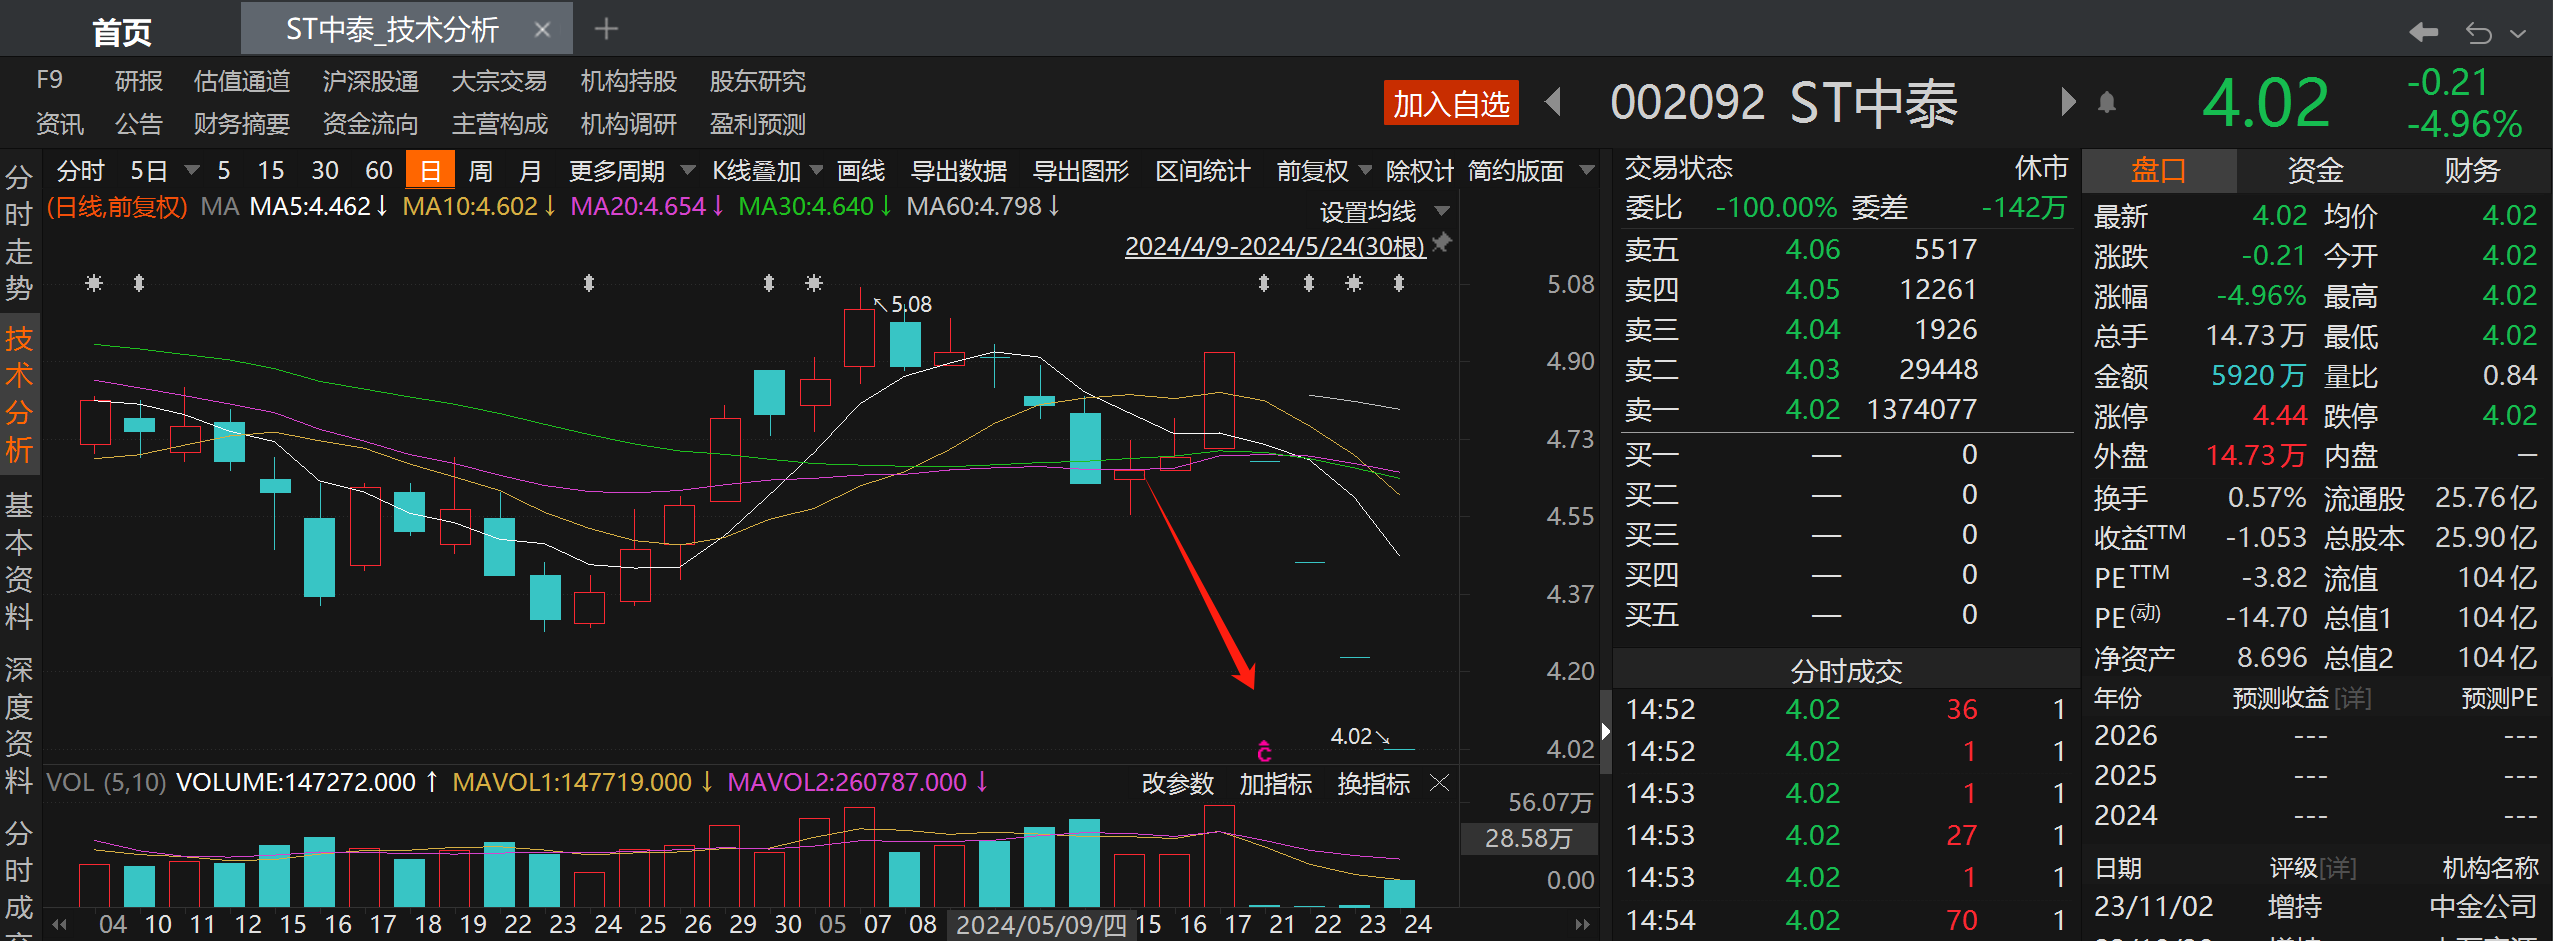2553x941 pixels.
Task: Click the 加入自选 button
Action: 1451,103
